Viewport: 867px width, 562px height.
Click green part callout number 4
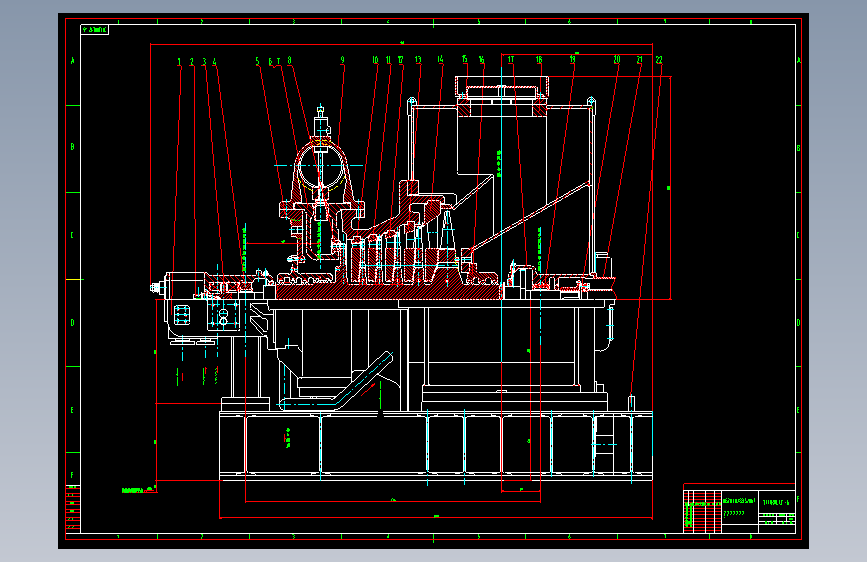tap(215, 61)
